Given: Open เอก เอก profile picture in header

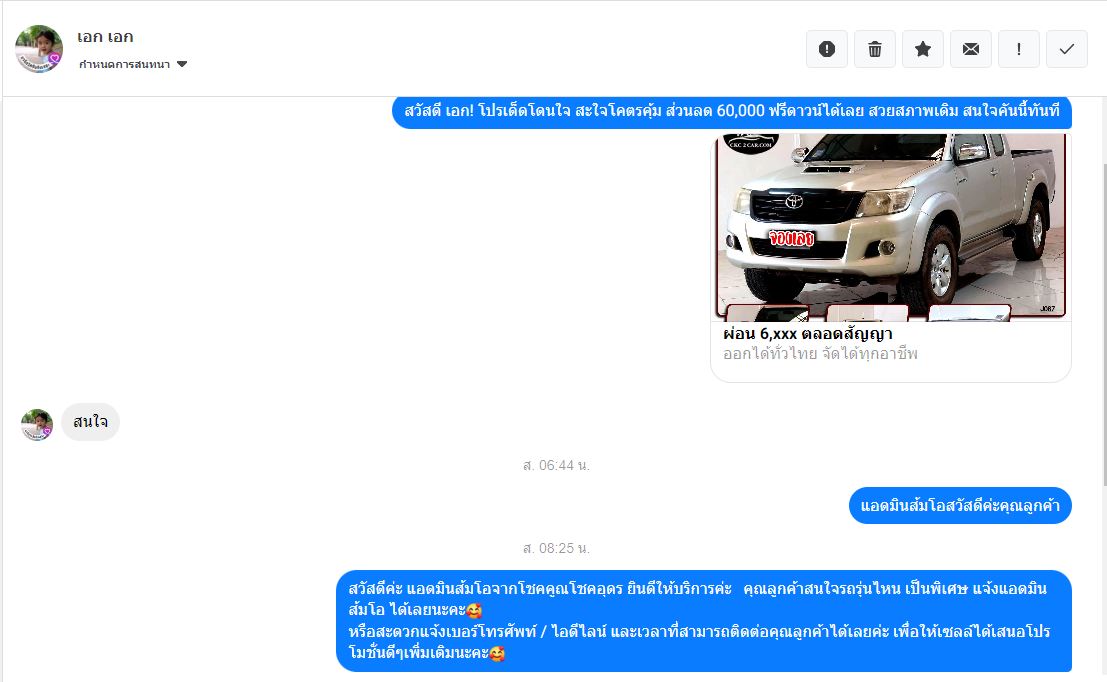Looking at the screenshot, I should [x=39, y=49].
